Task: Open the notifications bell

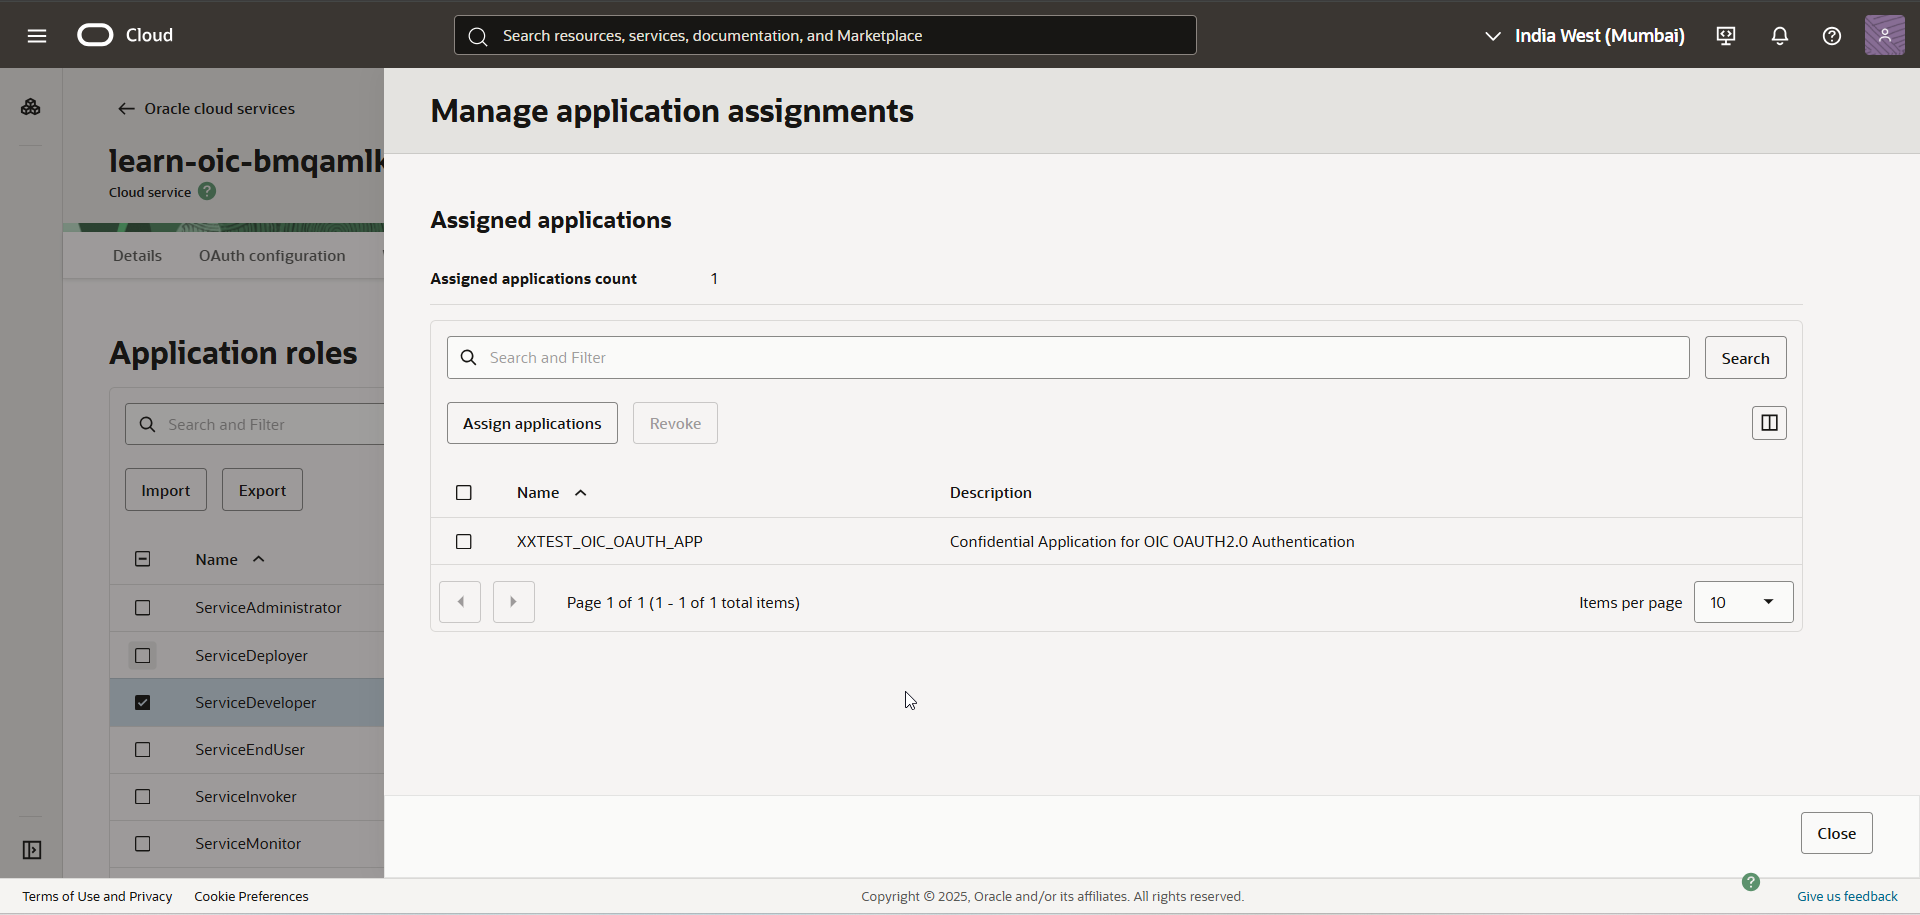Action: (x=1779, y=36)
